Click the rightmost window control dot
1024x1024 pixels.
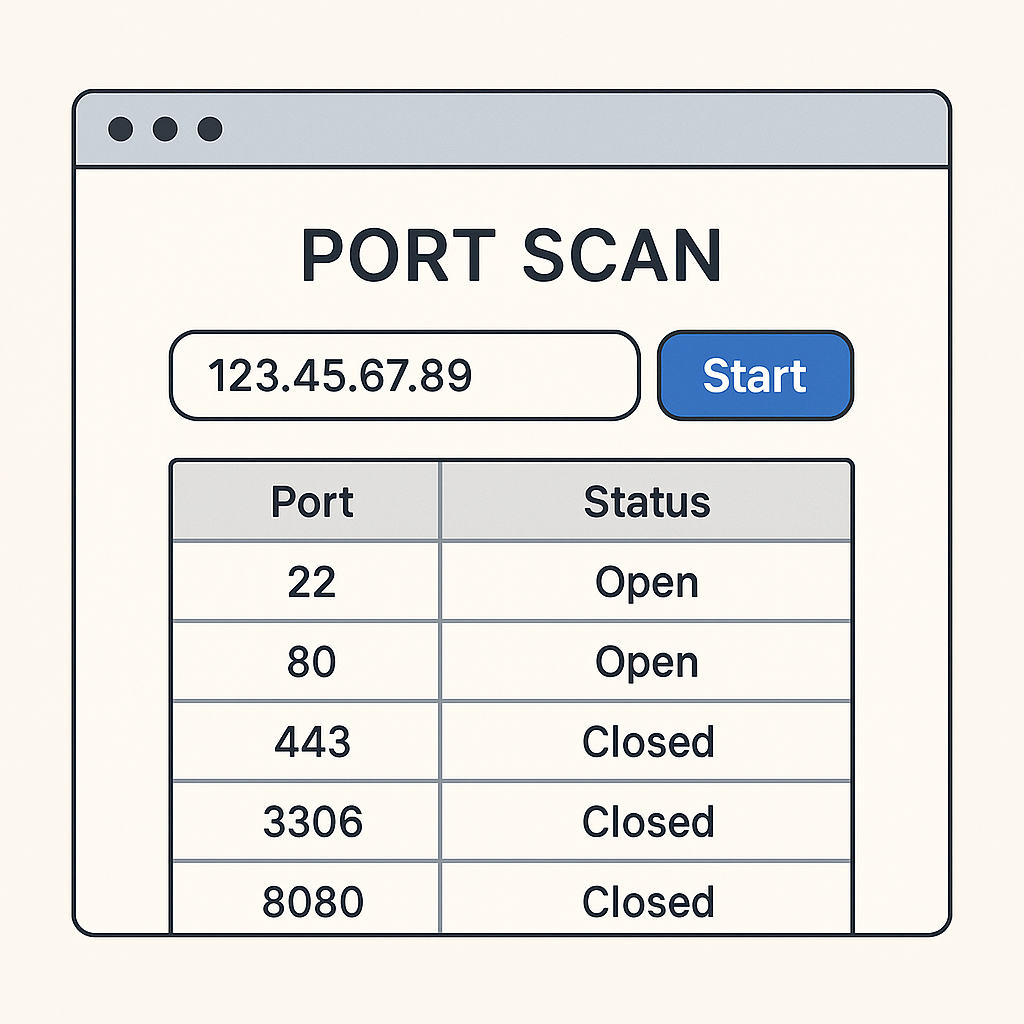click(208, 128)
